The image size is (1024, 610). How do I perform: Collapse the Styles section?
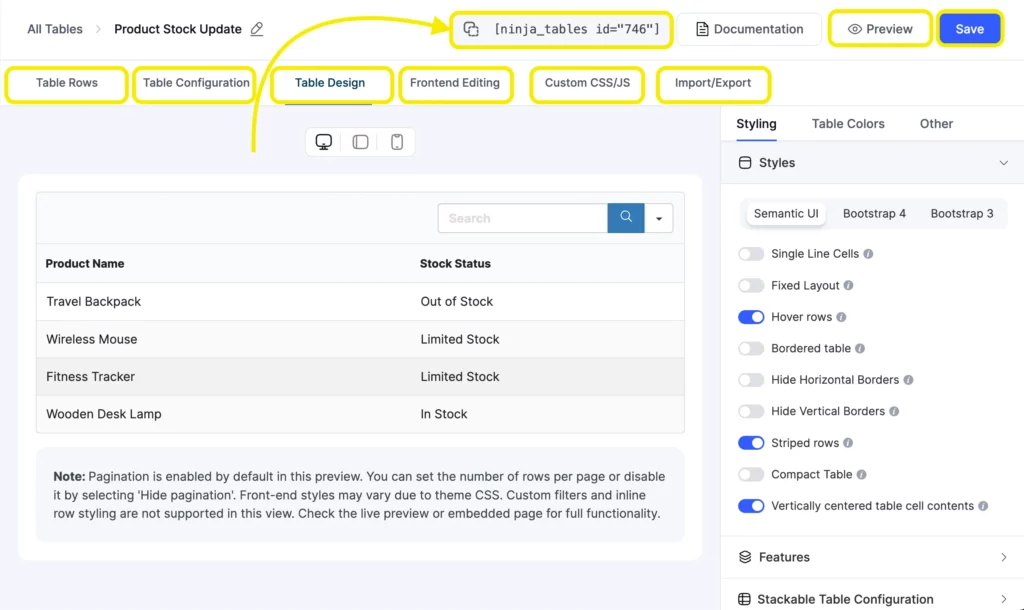[x=1003, y=163]
